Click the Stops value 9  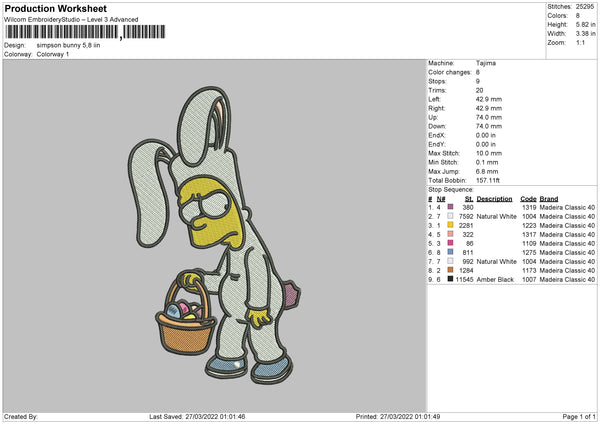click(478, 81)
